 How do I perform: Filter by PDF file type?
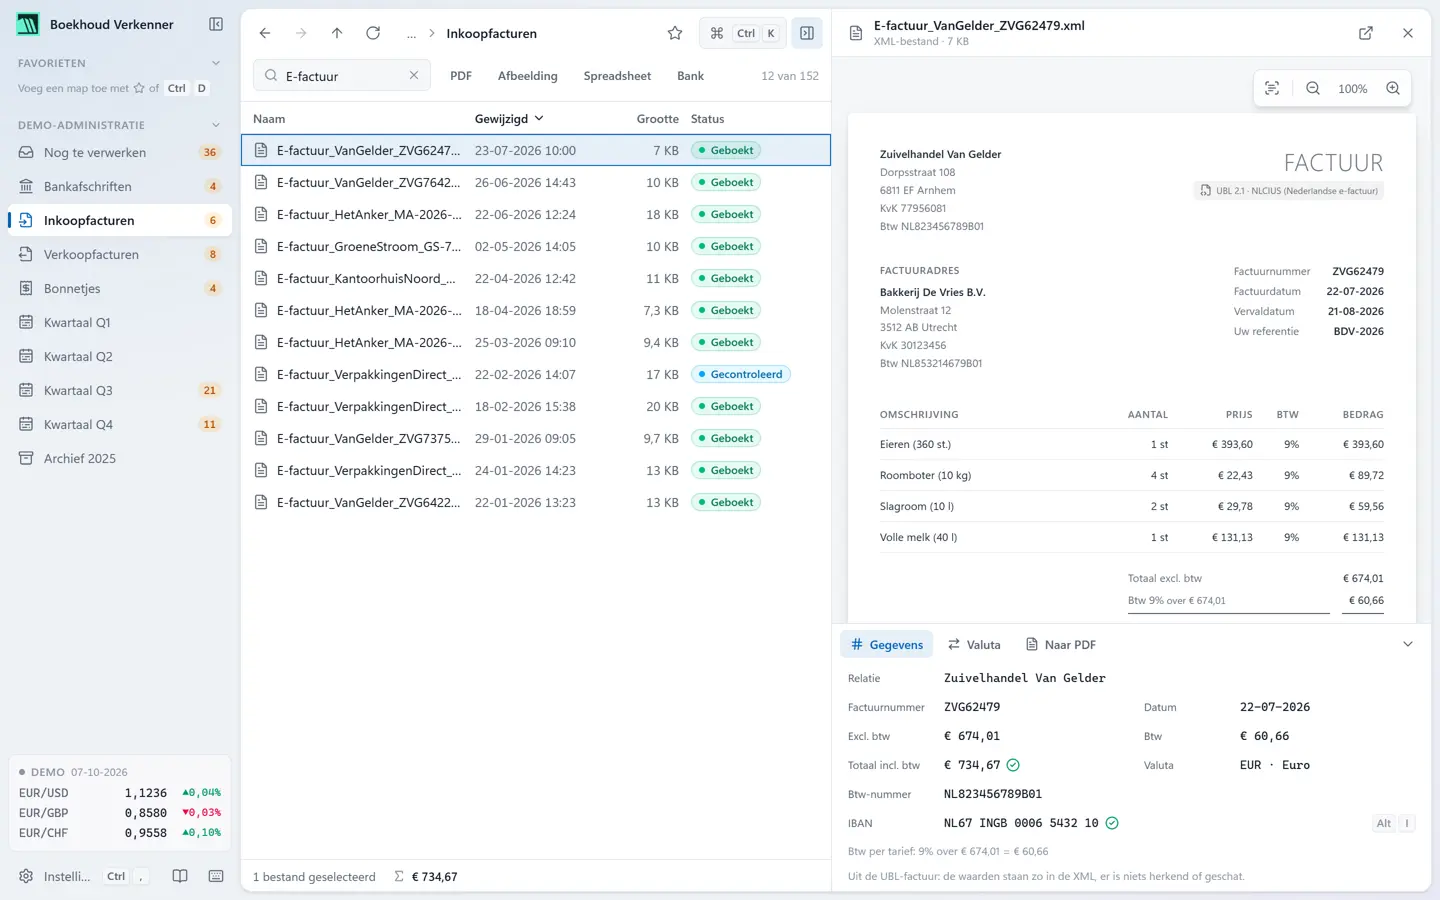click(461, 75)
